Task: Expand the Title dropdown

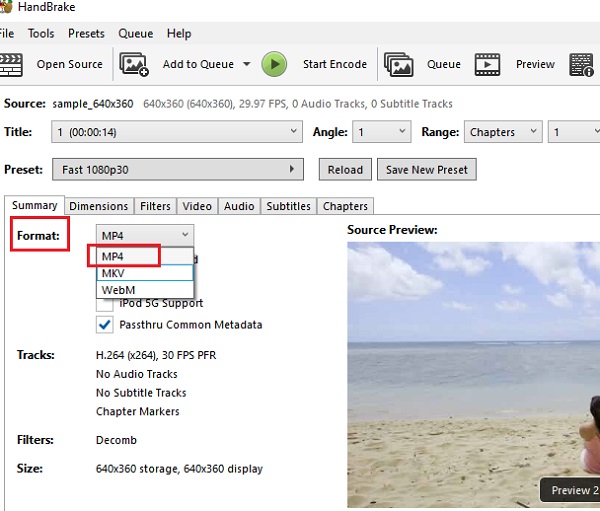Action: click(x=177, y=132)
